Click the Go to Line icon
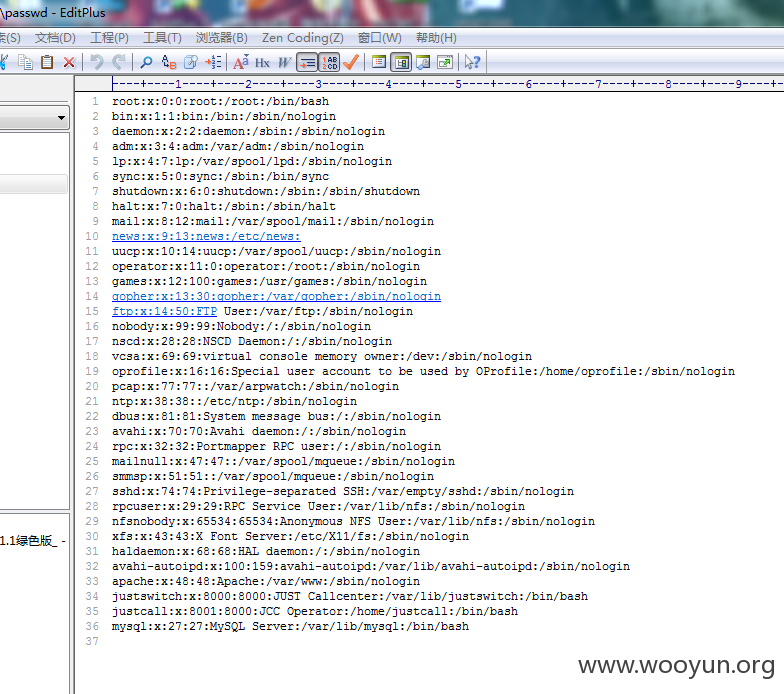784x694 pixels. [214, 62]
